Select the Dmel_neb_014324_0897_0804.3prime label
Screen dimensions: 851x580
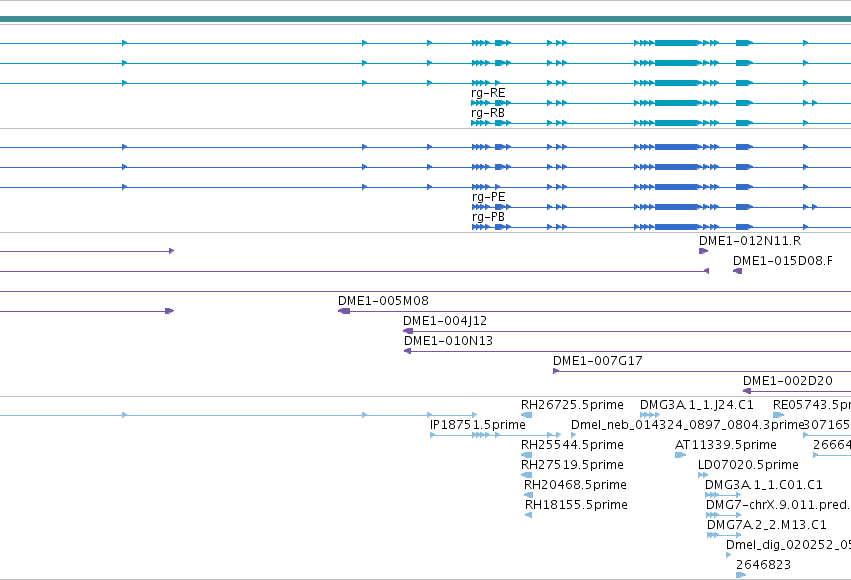click(687, 425)
